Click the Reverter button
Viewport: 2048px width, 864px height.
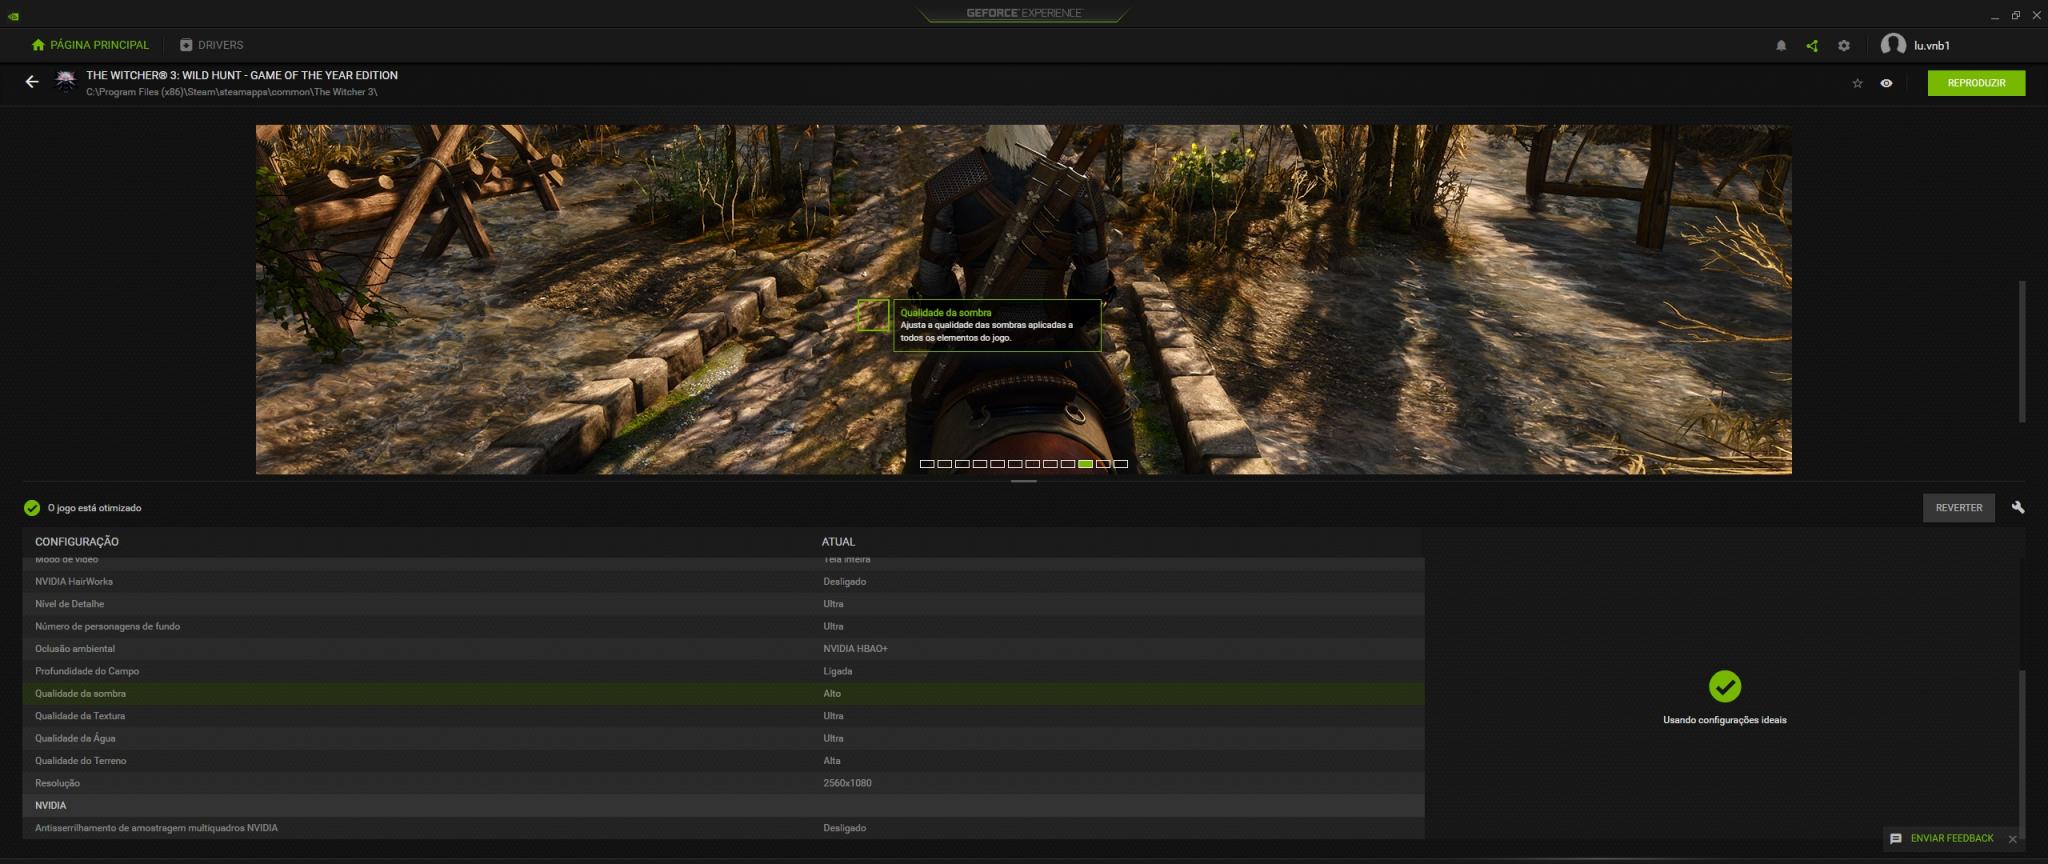point(1958,508)
